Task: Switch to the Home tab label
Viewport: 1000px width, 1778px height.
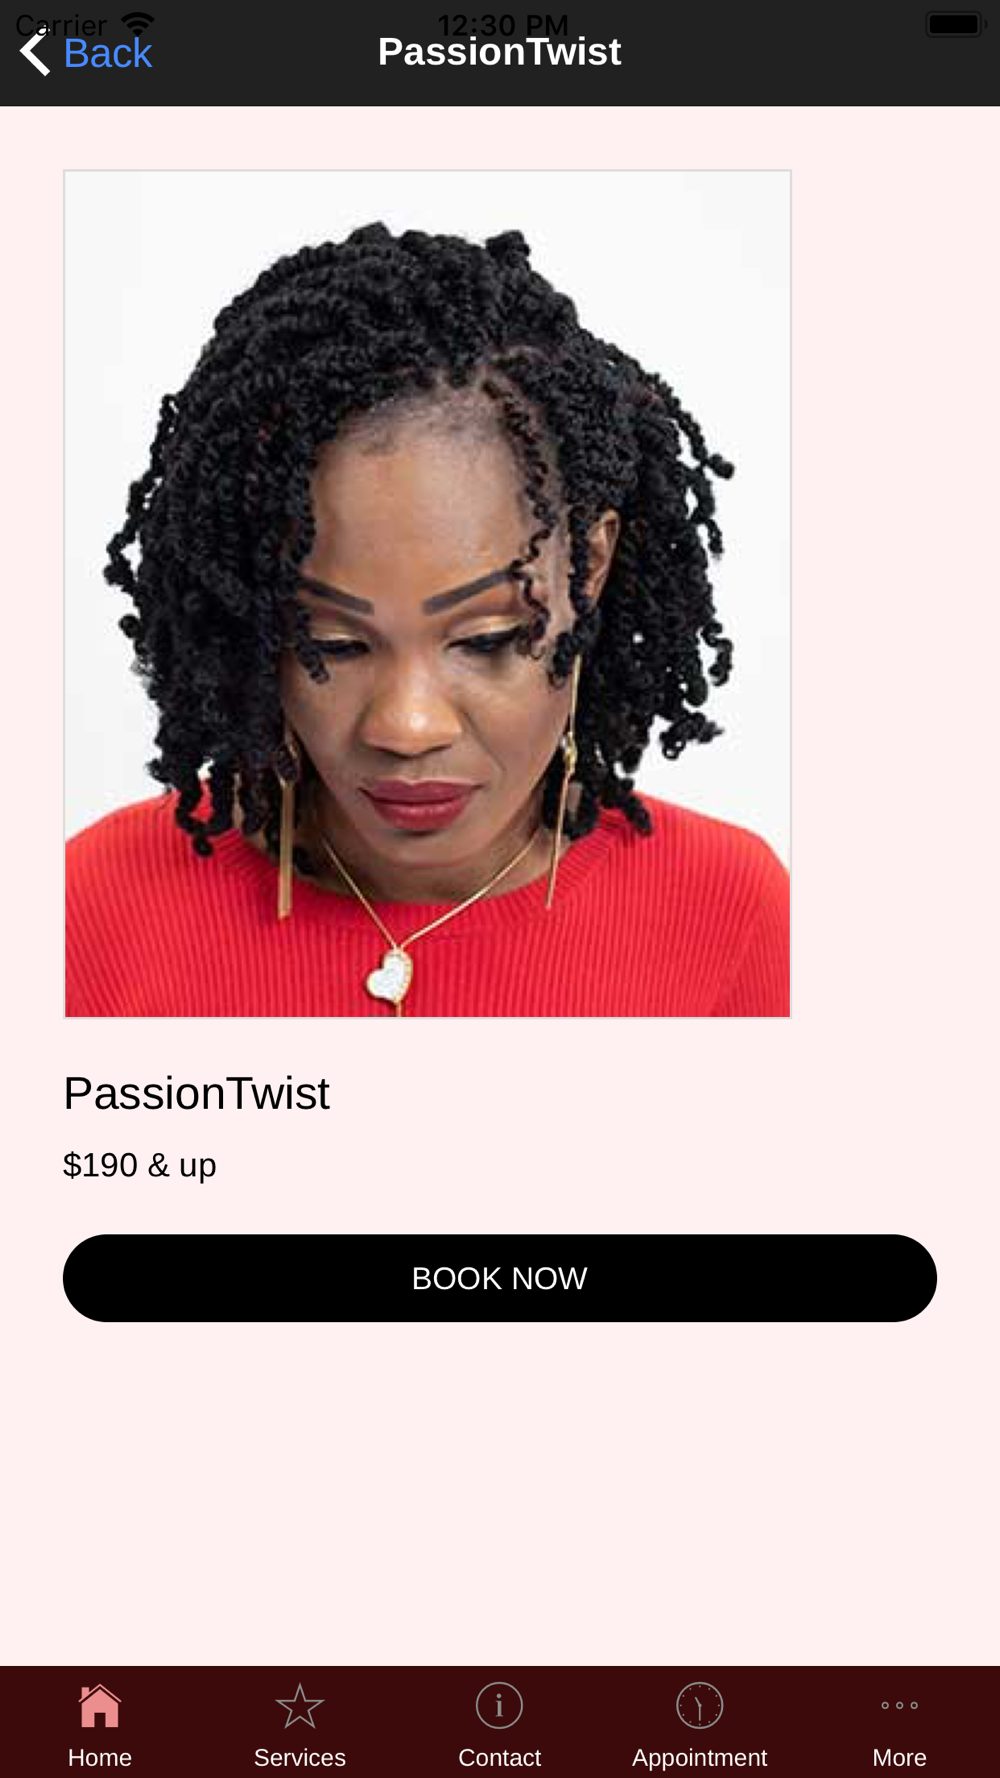Action: click(x=100, y=1757)
